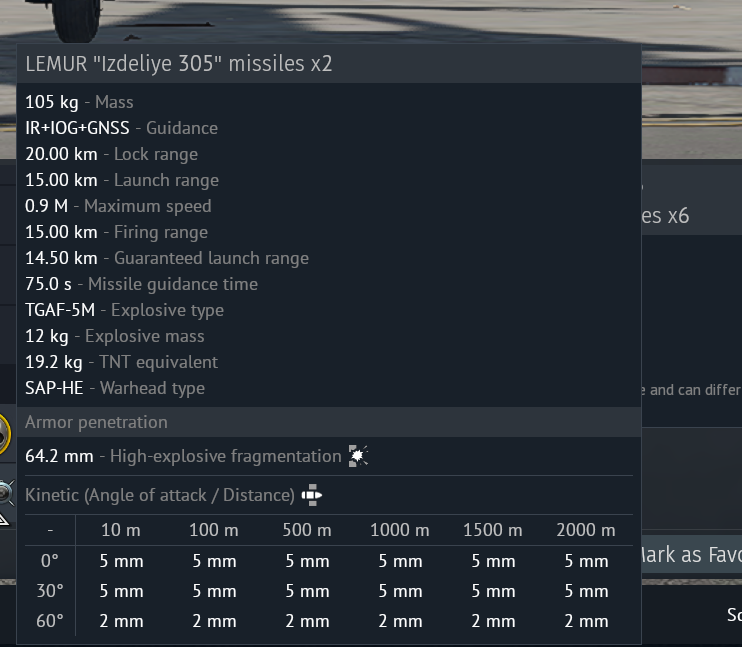Click the 12 kg Explosive mass row
Viewport: 742px width, 647px height.
[115, 337]
